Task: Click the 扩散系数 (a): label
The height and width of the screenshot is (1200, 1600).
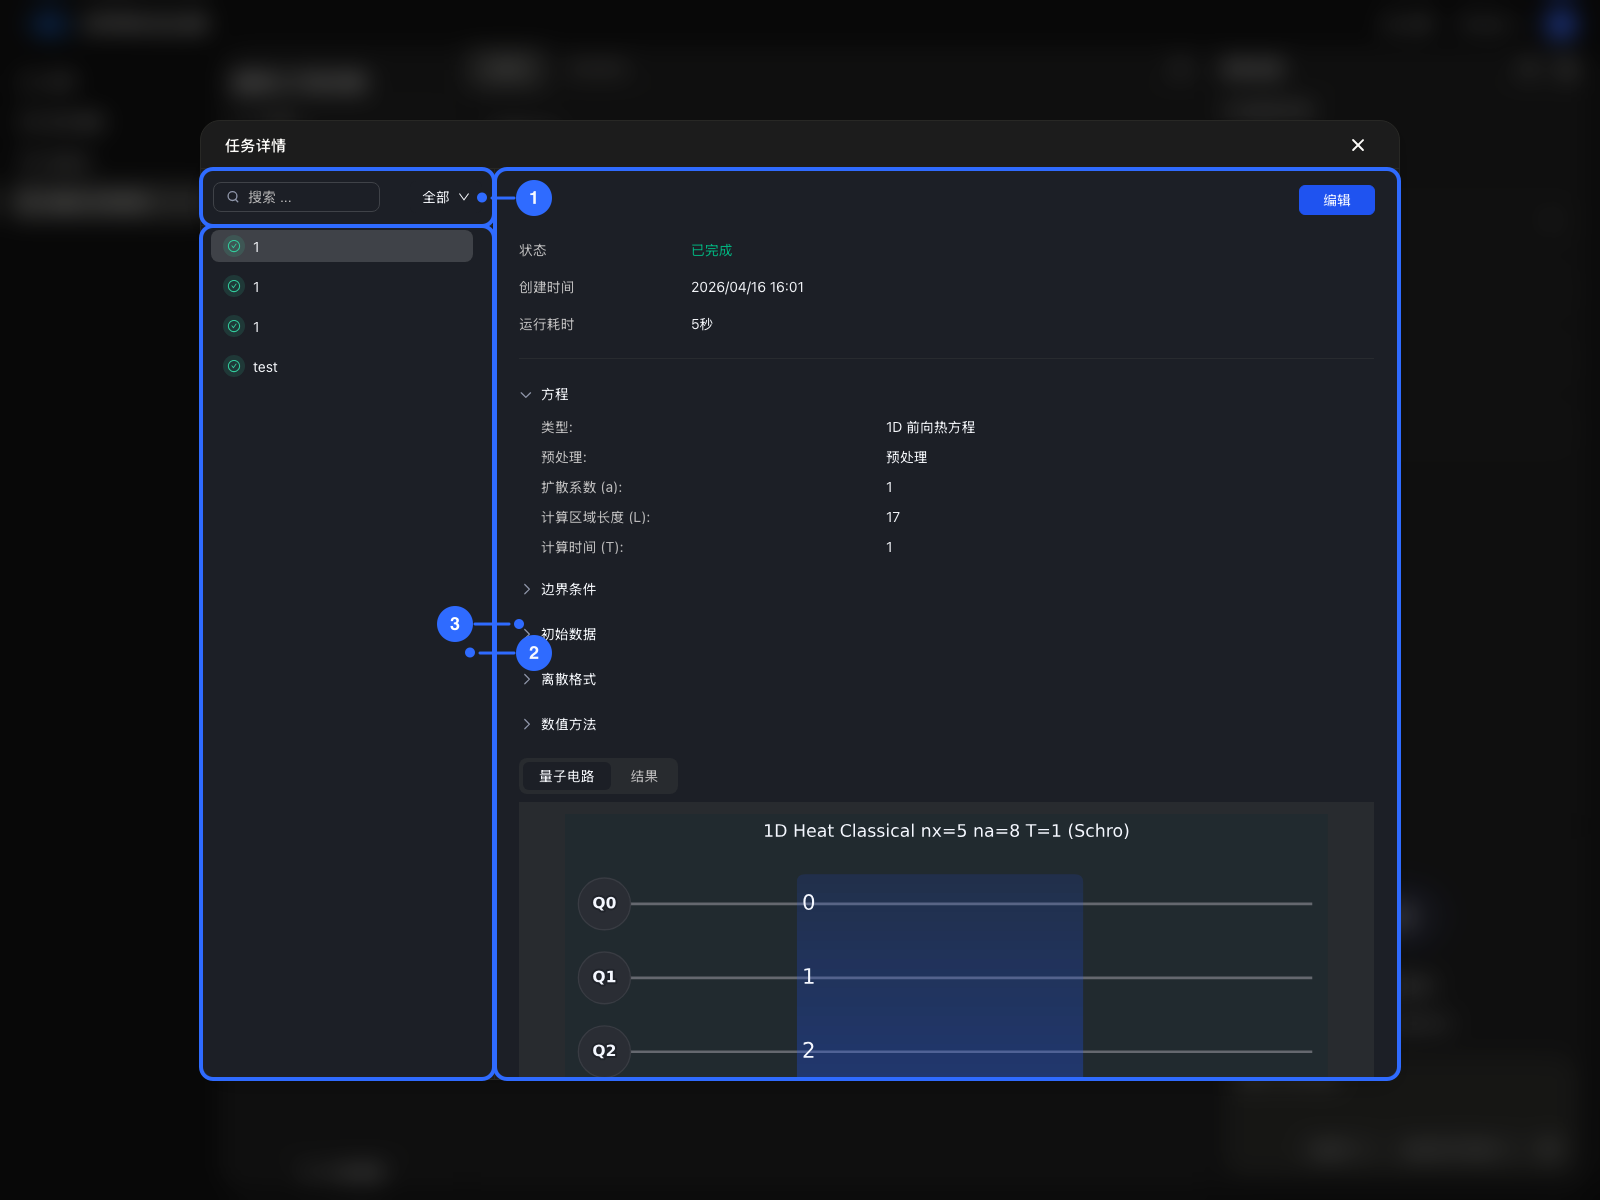Action: tap(581, 487)
